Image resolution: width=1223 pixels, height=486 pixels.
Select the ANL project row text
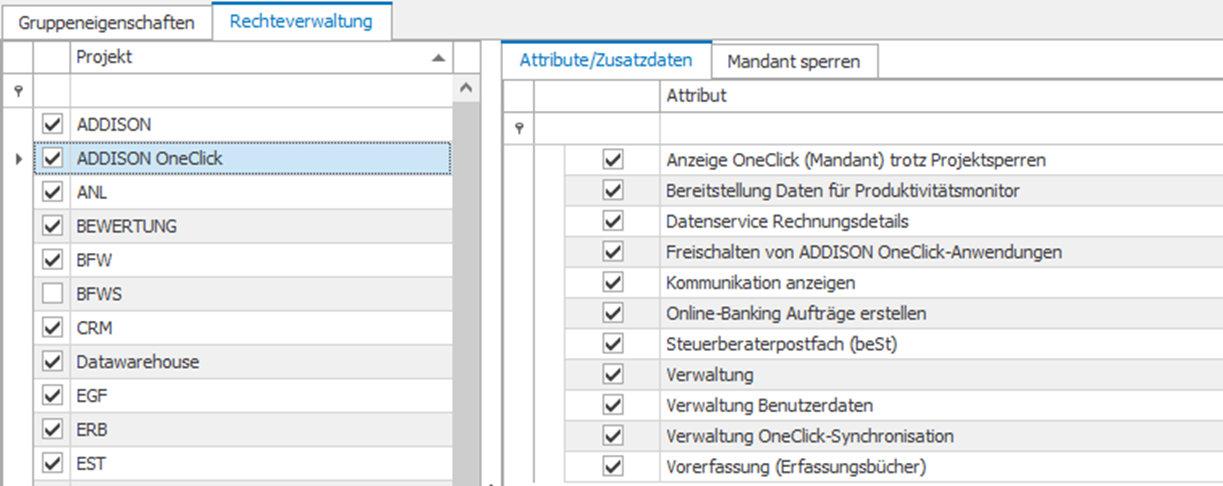click(x=92, y=192)
